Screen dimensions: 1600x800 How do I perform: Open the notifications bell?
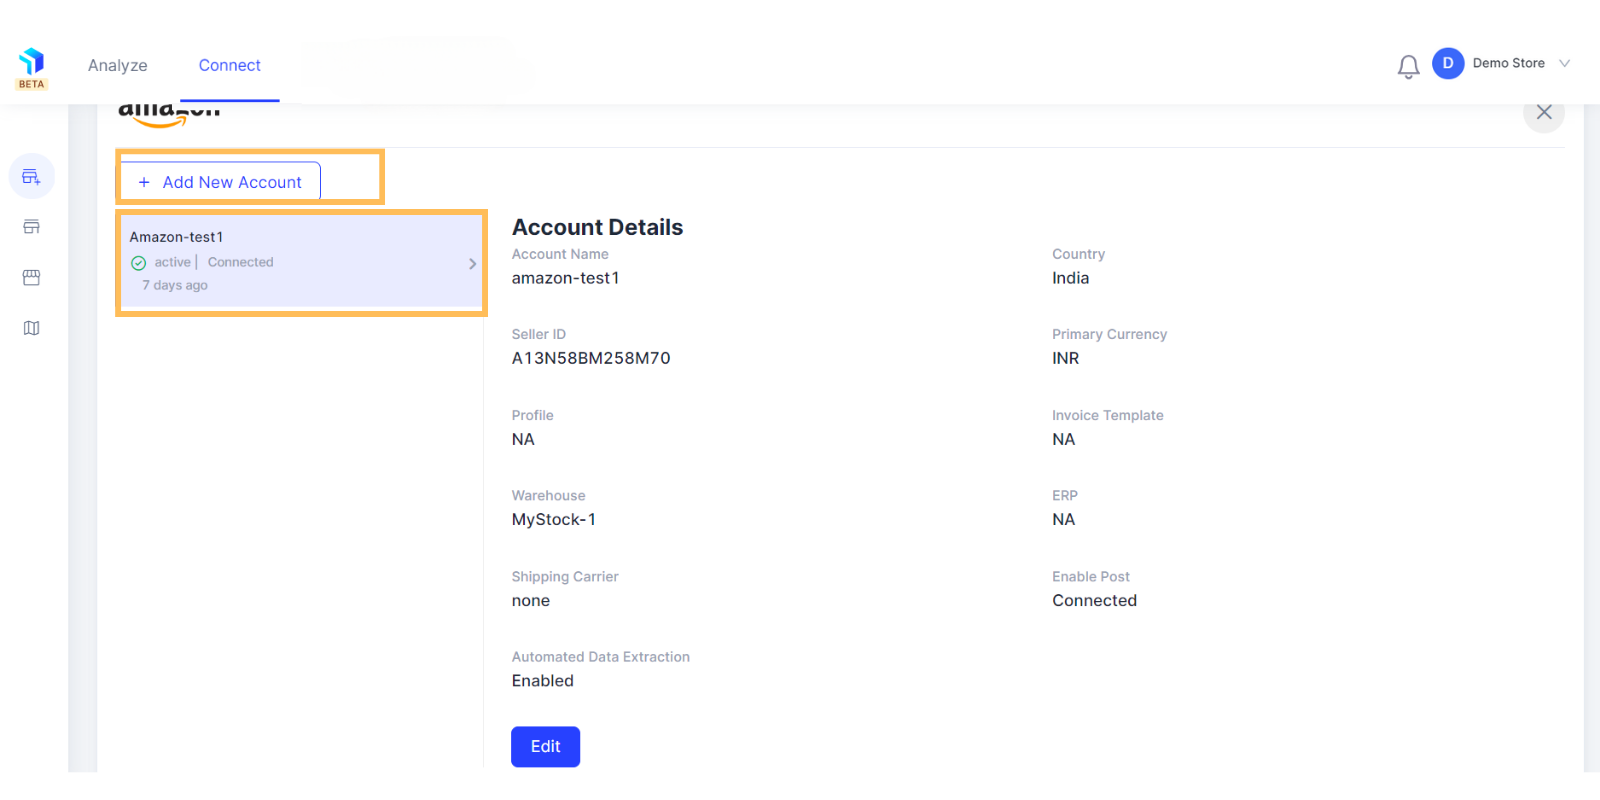[x=1408, y=66]
